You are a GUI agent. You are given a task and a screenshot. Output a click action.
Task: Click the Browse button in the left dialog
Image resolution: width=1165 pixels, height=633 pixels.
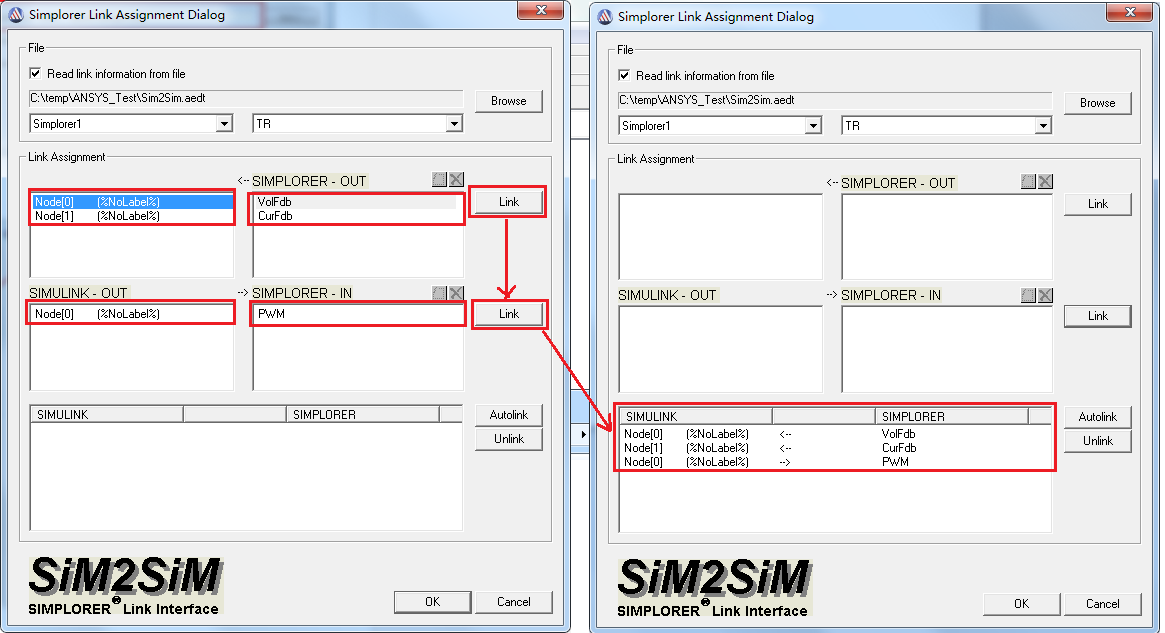point(508,100)
